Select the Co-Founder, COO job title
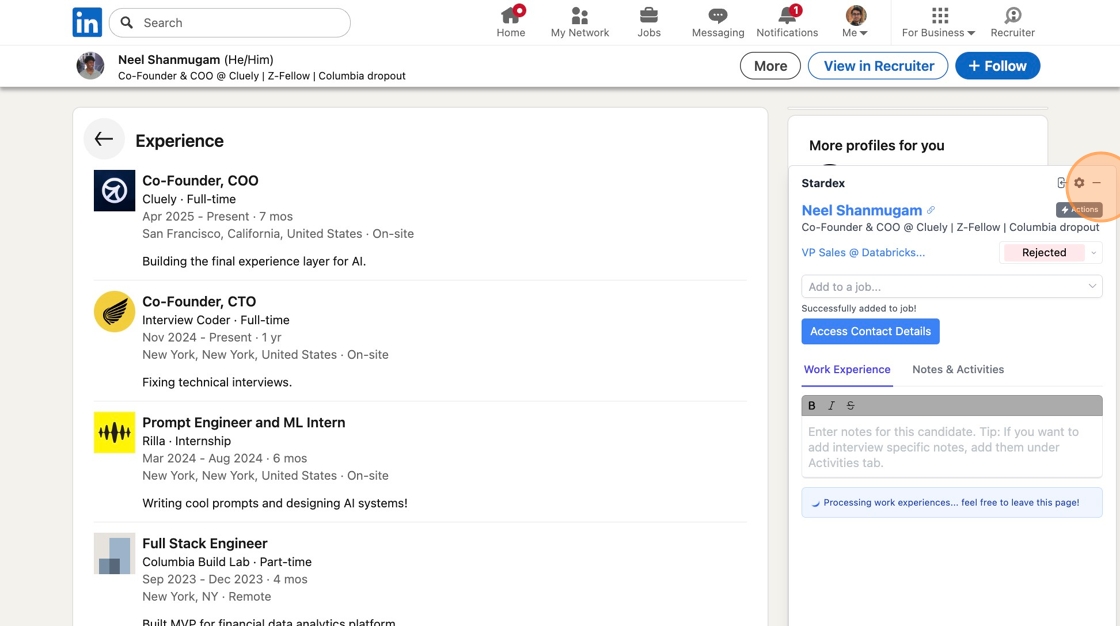 (x=200, y=181)
